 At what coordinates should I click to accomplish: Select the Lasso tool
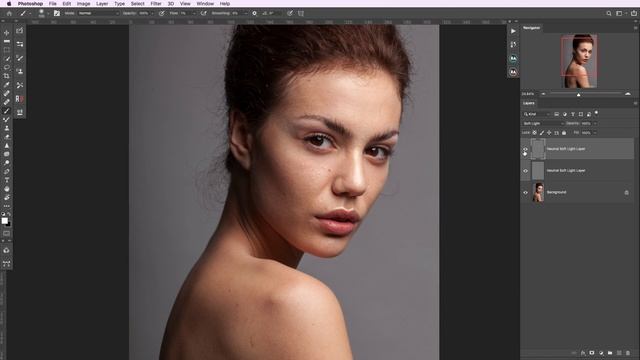(x=7, y=67)
